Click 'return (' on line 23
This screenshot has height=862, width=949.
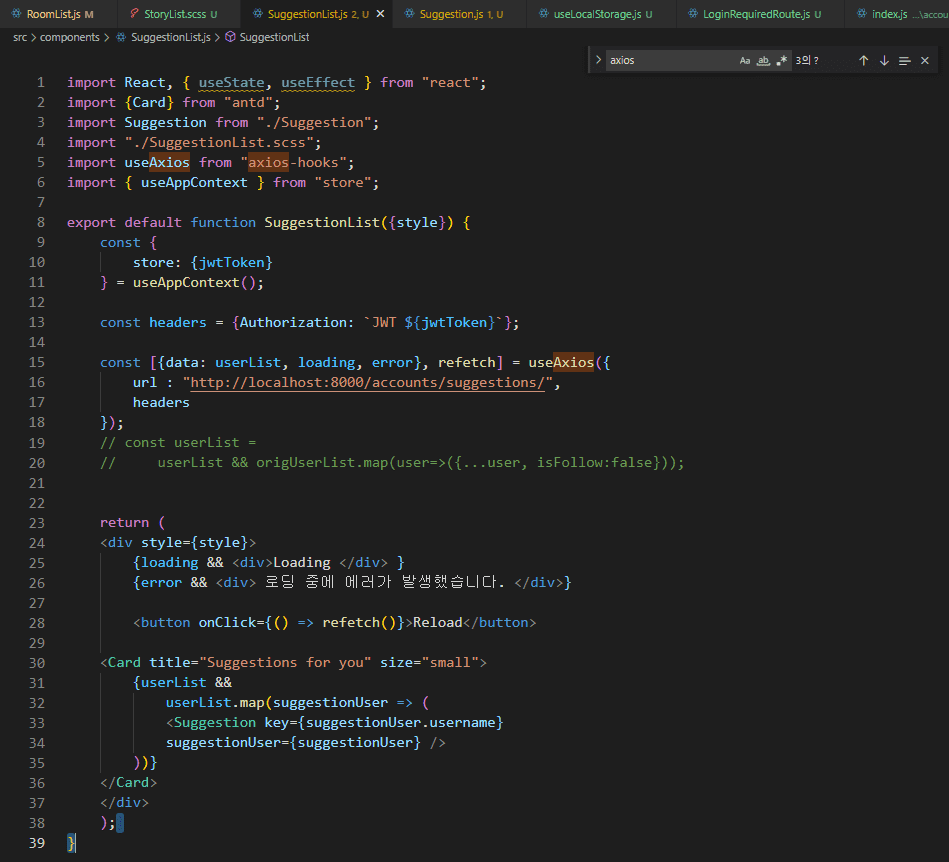tap(132, 522)
